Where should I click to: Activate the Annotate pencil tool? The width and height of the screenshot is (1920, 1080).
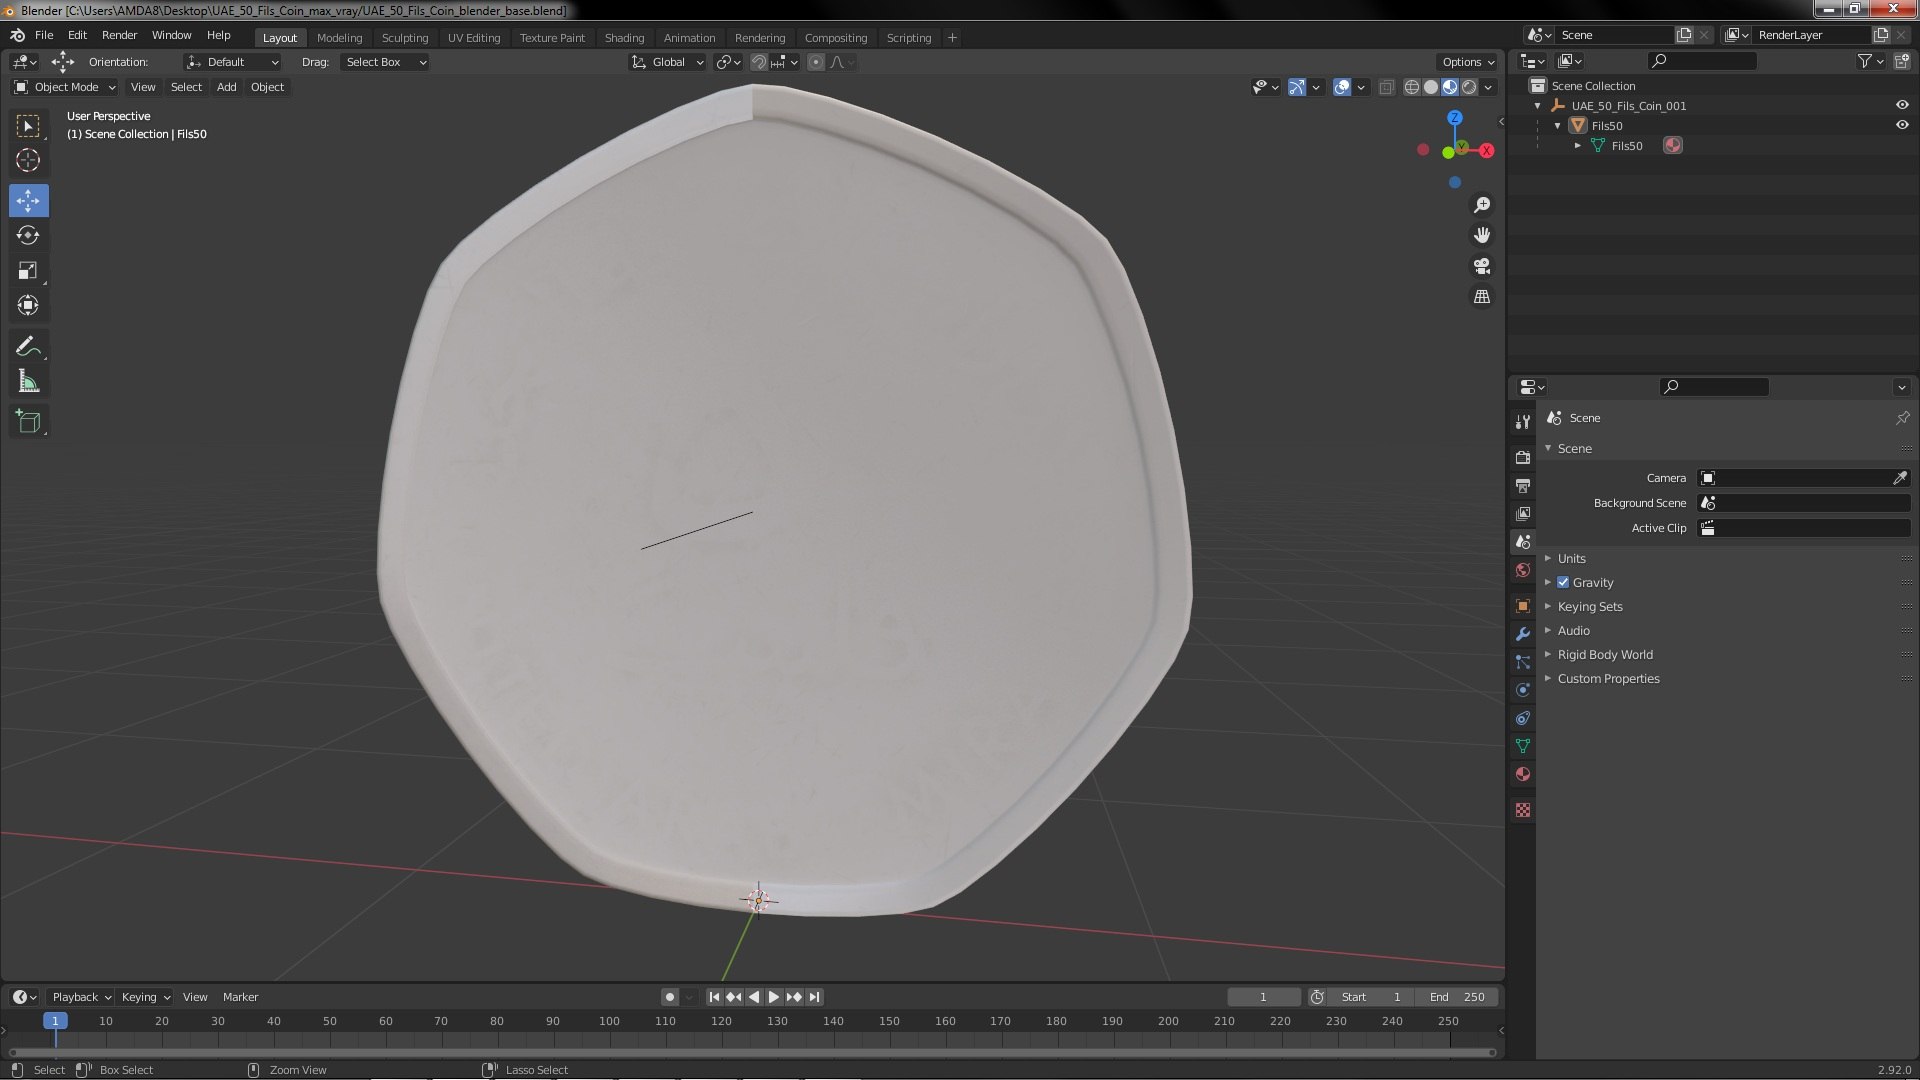coord(28,346)
